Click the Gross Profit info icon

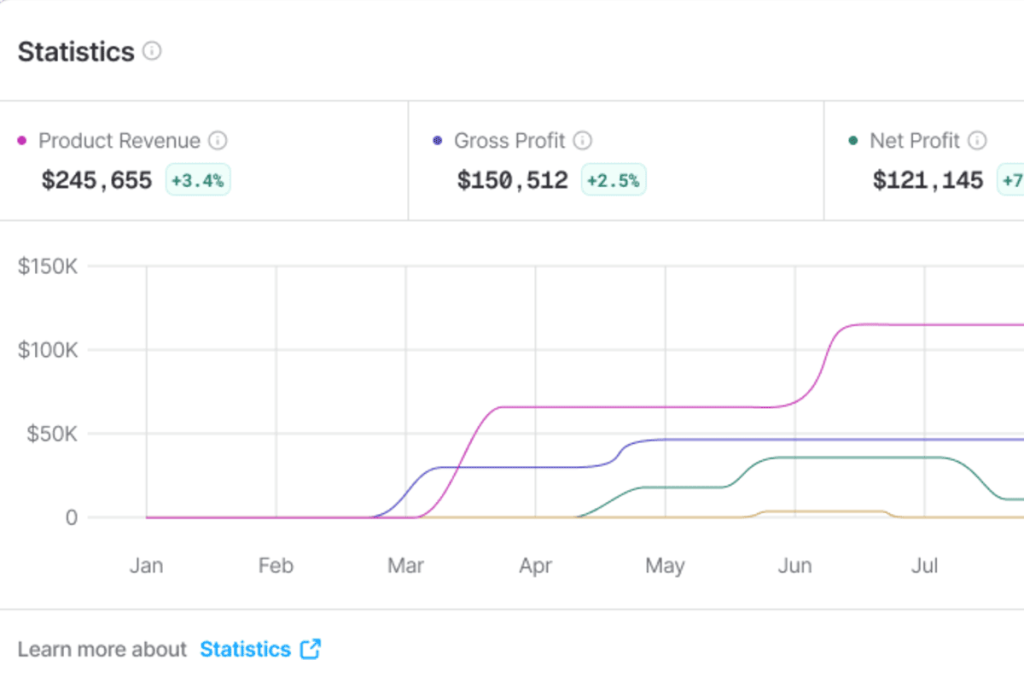pos(582,141)
